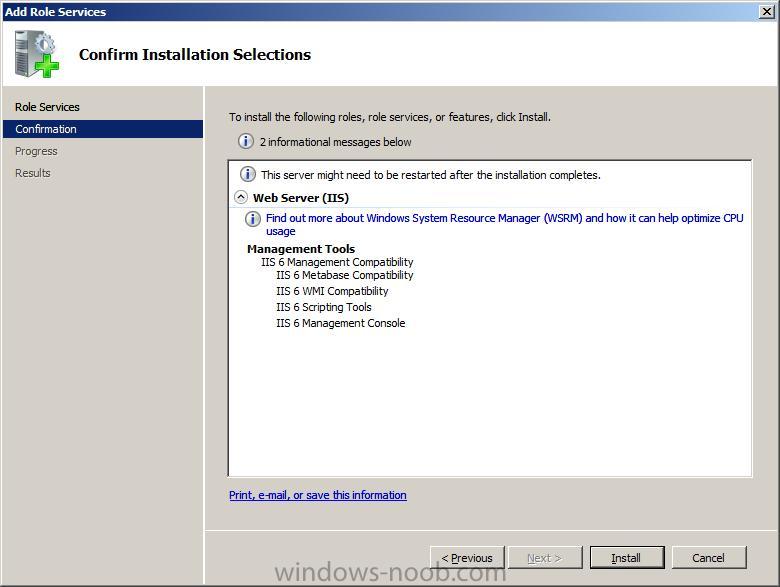This screenshot has width=780, height=587.
Task: Click info icon beside server restart message
Action: pyautogui.click(x=248, y=174)
